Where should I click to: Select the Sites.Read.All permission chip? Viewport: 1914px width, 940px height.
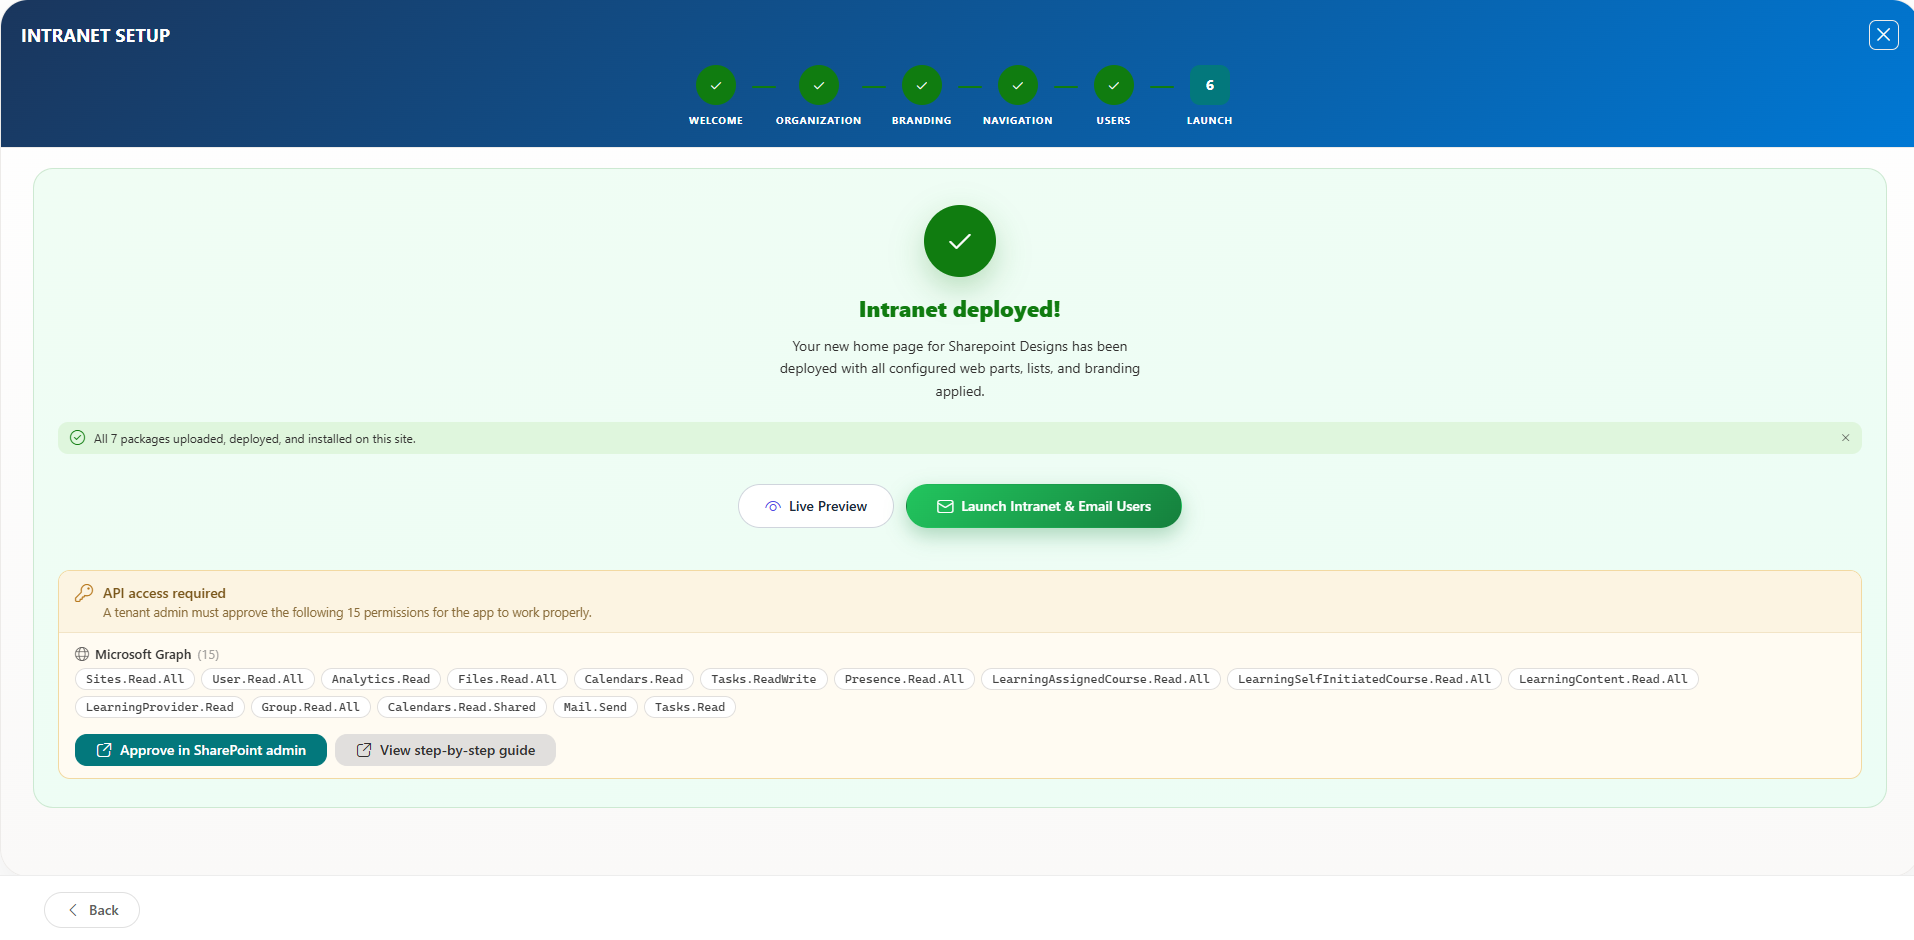coord(135,679)
